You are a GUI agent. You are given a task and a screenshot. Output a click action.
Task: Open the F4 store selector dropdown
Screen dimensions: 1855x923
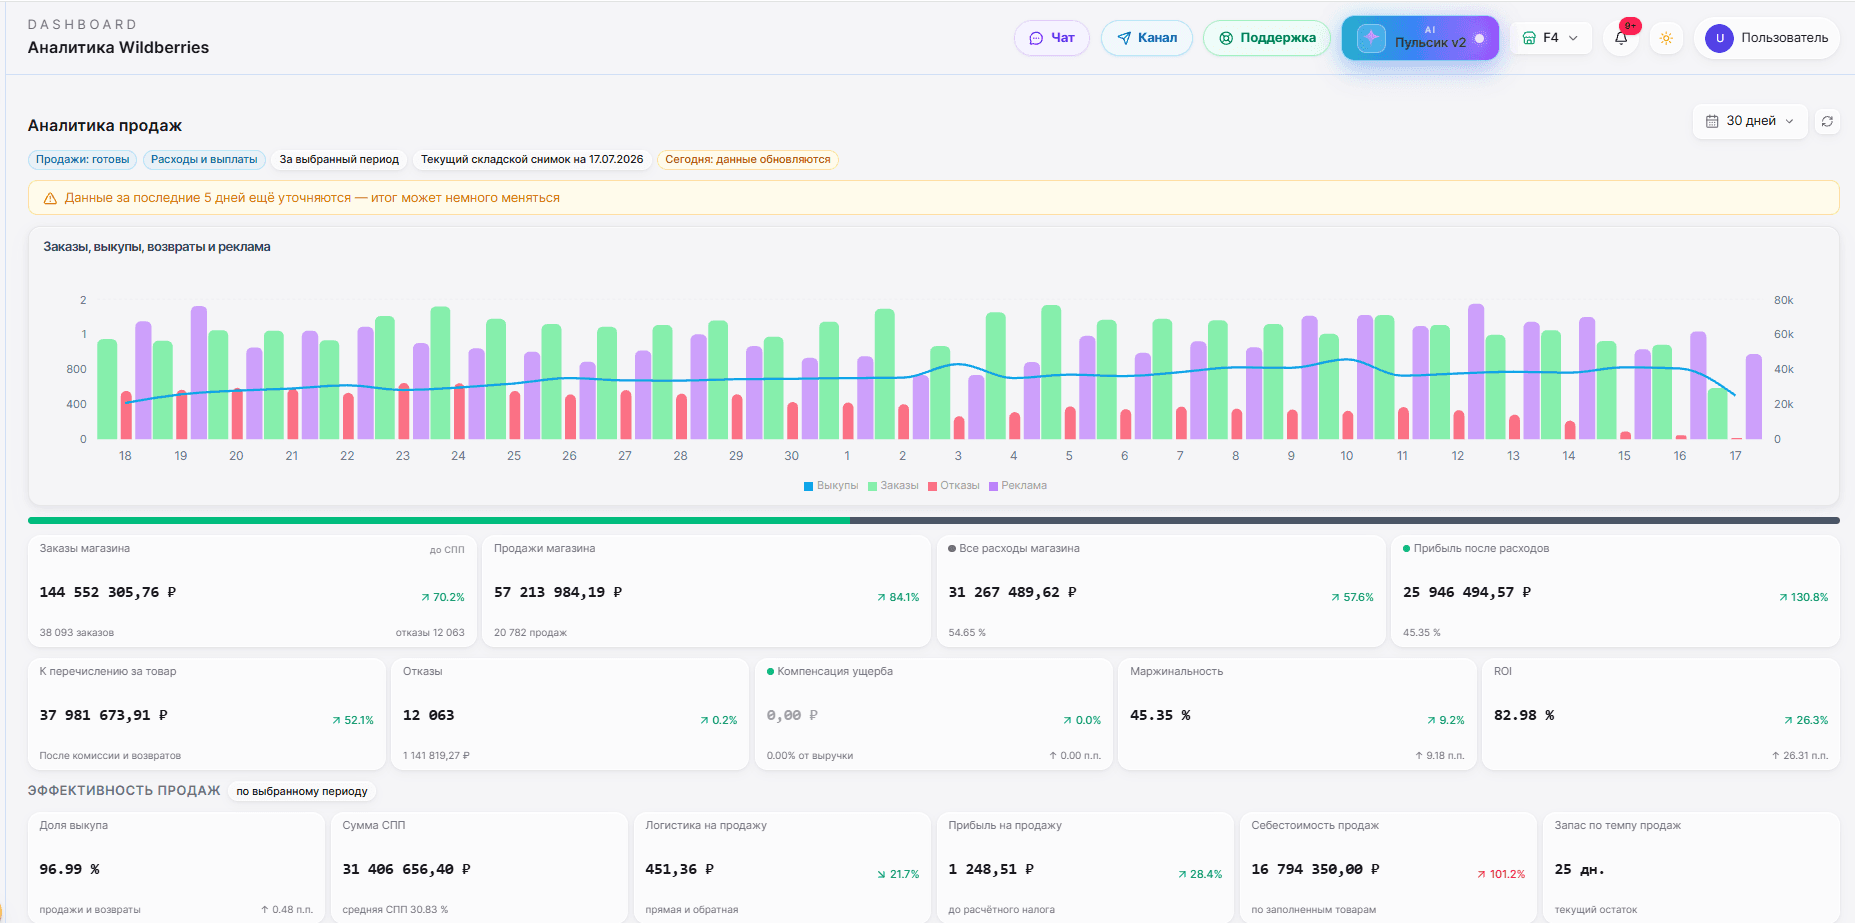(1551, 38)
